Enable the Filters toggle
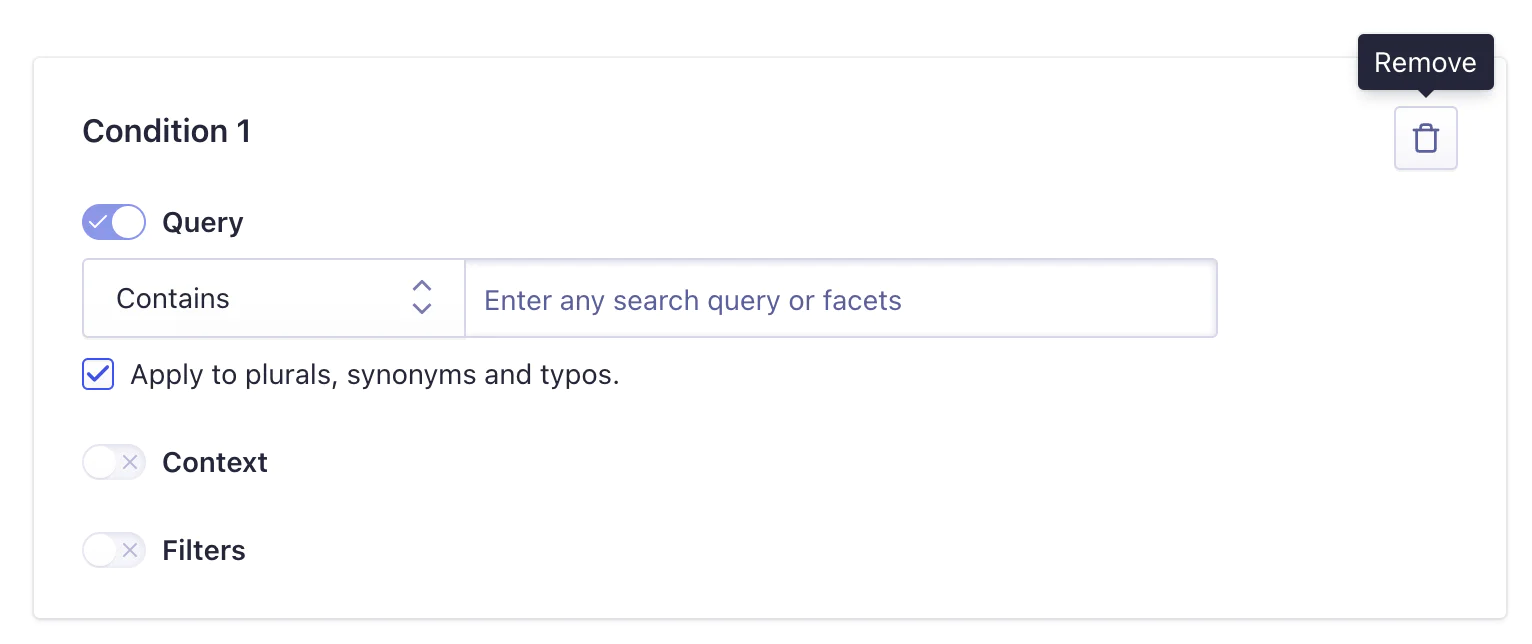The height and width of the screenshot is (644, 1532). tap(114, 550)
